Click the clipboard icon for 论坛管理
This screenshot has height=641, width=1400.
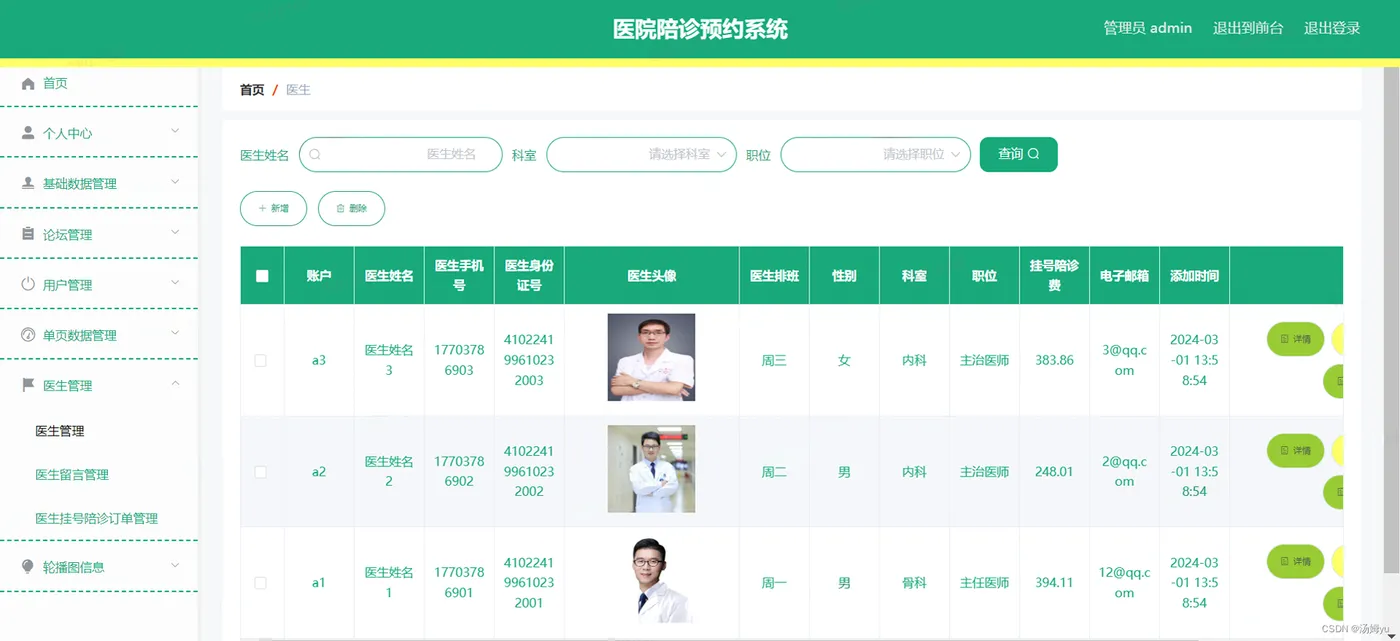click(x=28, y=234)
